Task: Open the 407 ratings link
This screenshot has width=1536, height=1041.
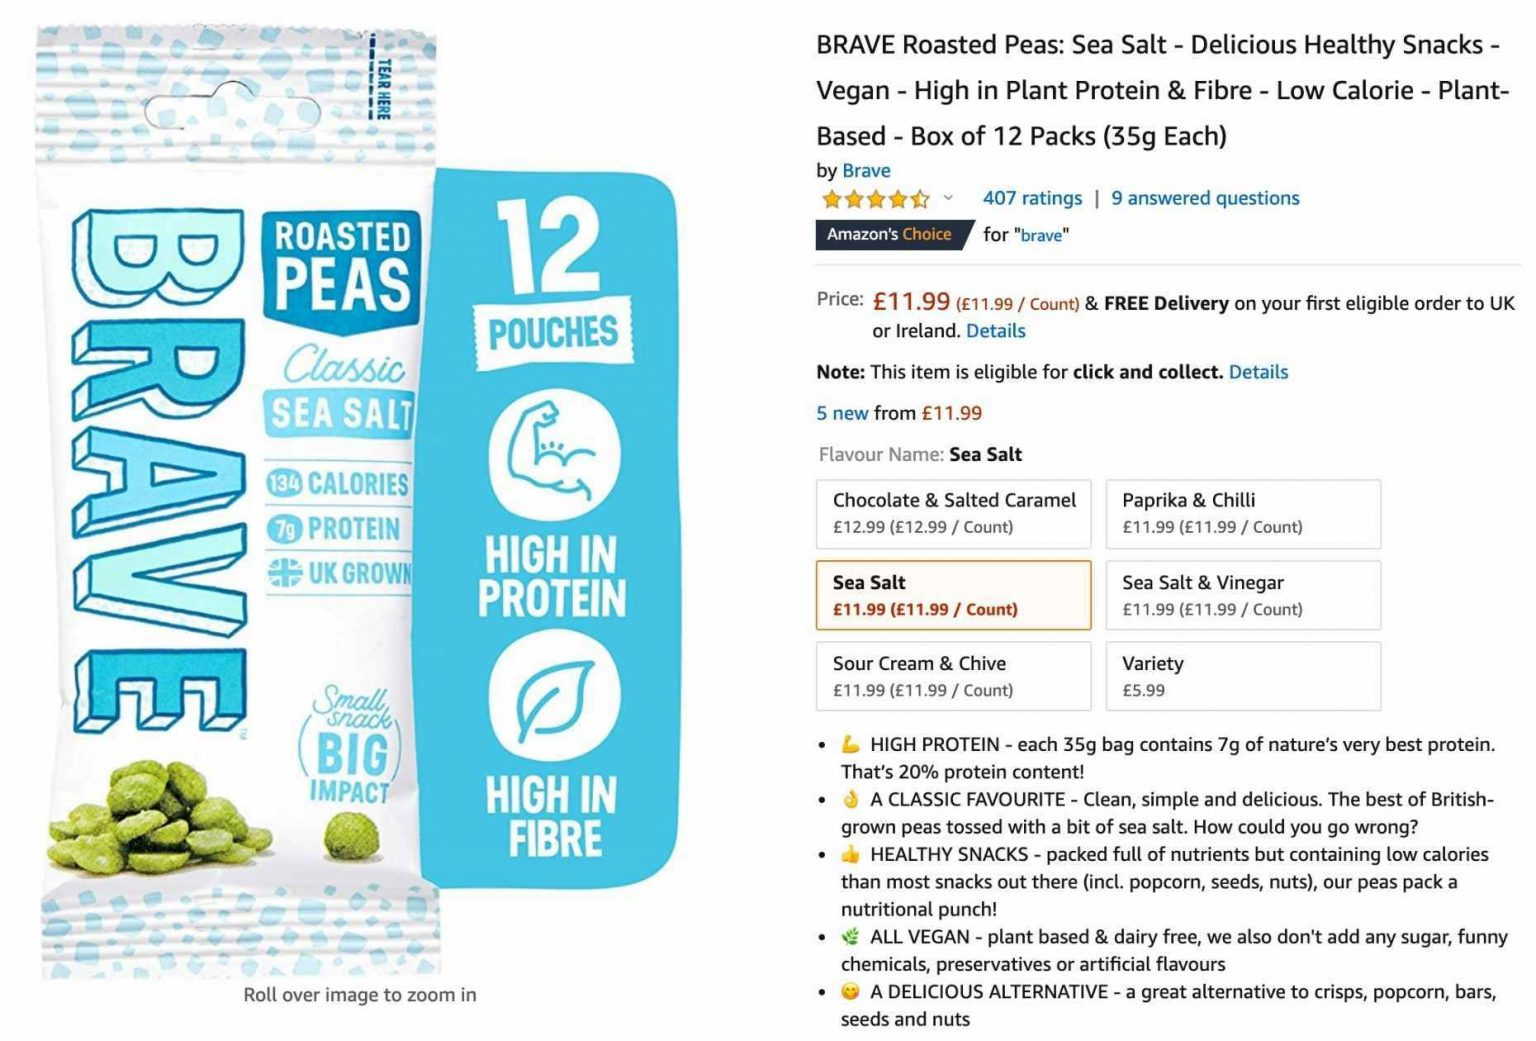Action: click(1032, 198)
